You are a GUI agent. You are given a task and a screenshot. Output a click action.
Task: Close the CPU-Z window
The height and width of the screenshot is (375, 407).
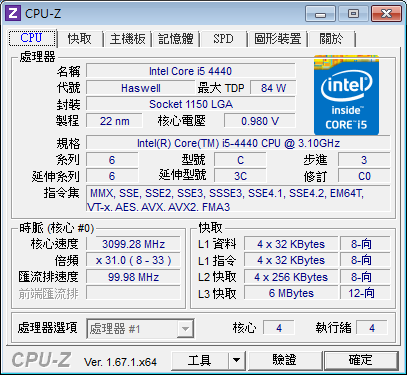click(386, 14)
